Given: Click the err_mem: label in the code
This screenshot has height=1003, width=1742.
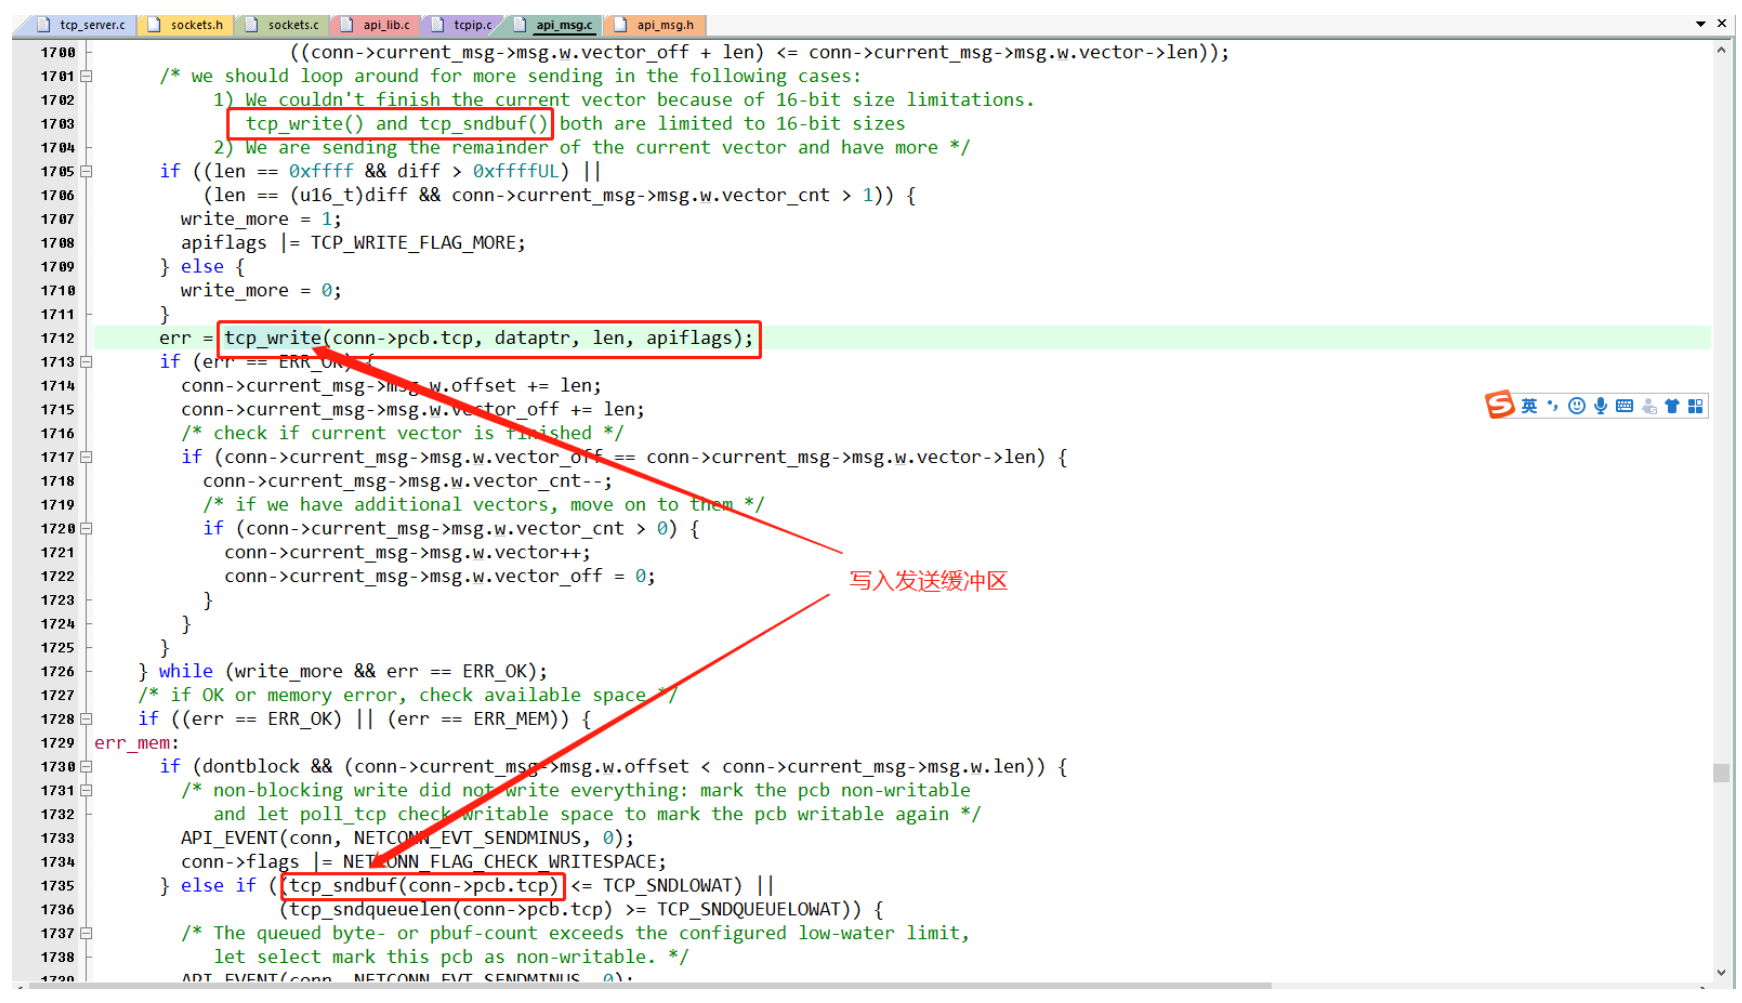Looking at the screenshot, I should 137,743.
